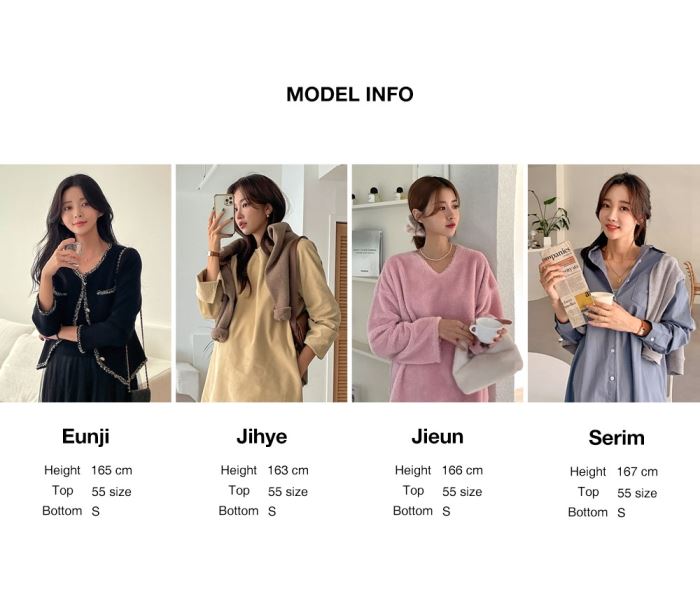Click the phone in Jihye's hand
The height and width of the screenshot is (610, 700).
224,213
